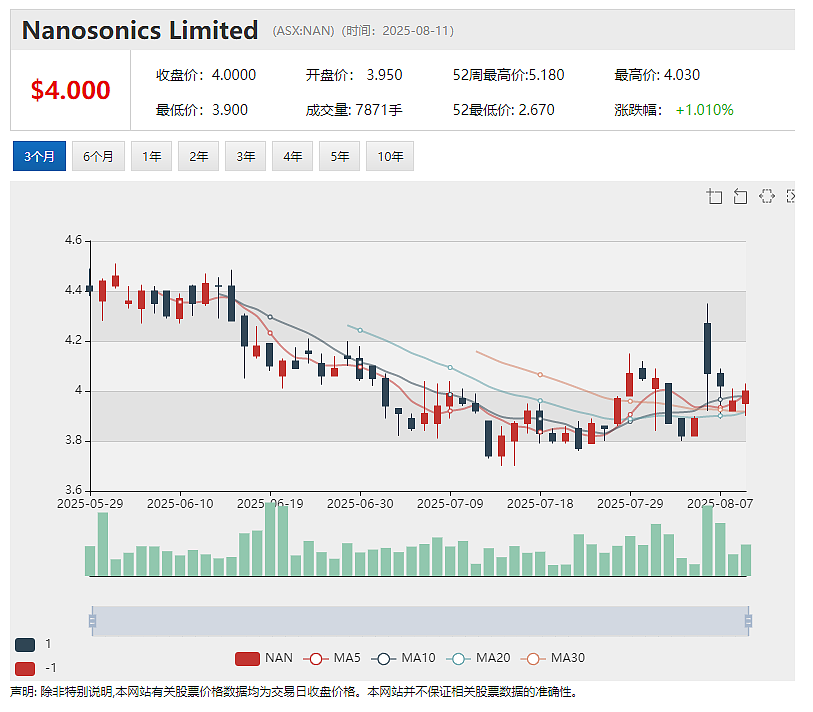This screenshot has width=813, height=712.
Task: Show the 5年 price history
Action: click(340, 156)
